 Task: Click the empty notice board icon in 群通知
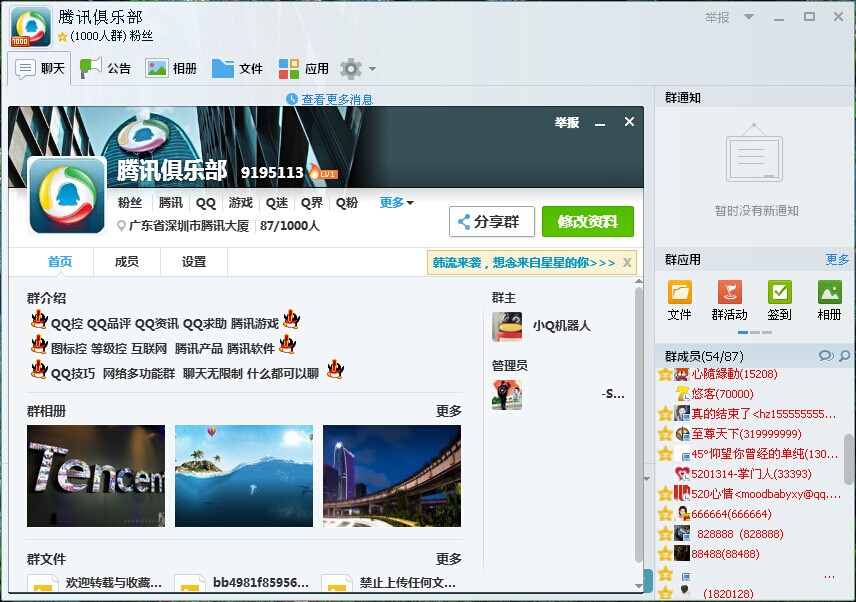(x=754, y=153)
